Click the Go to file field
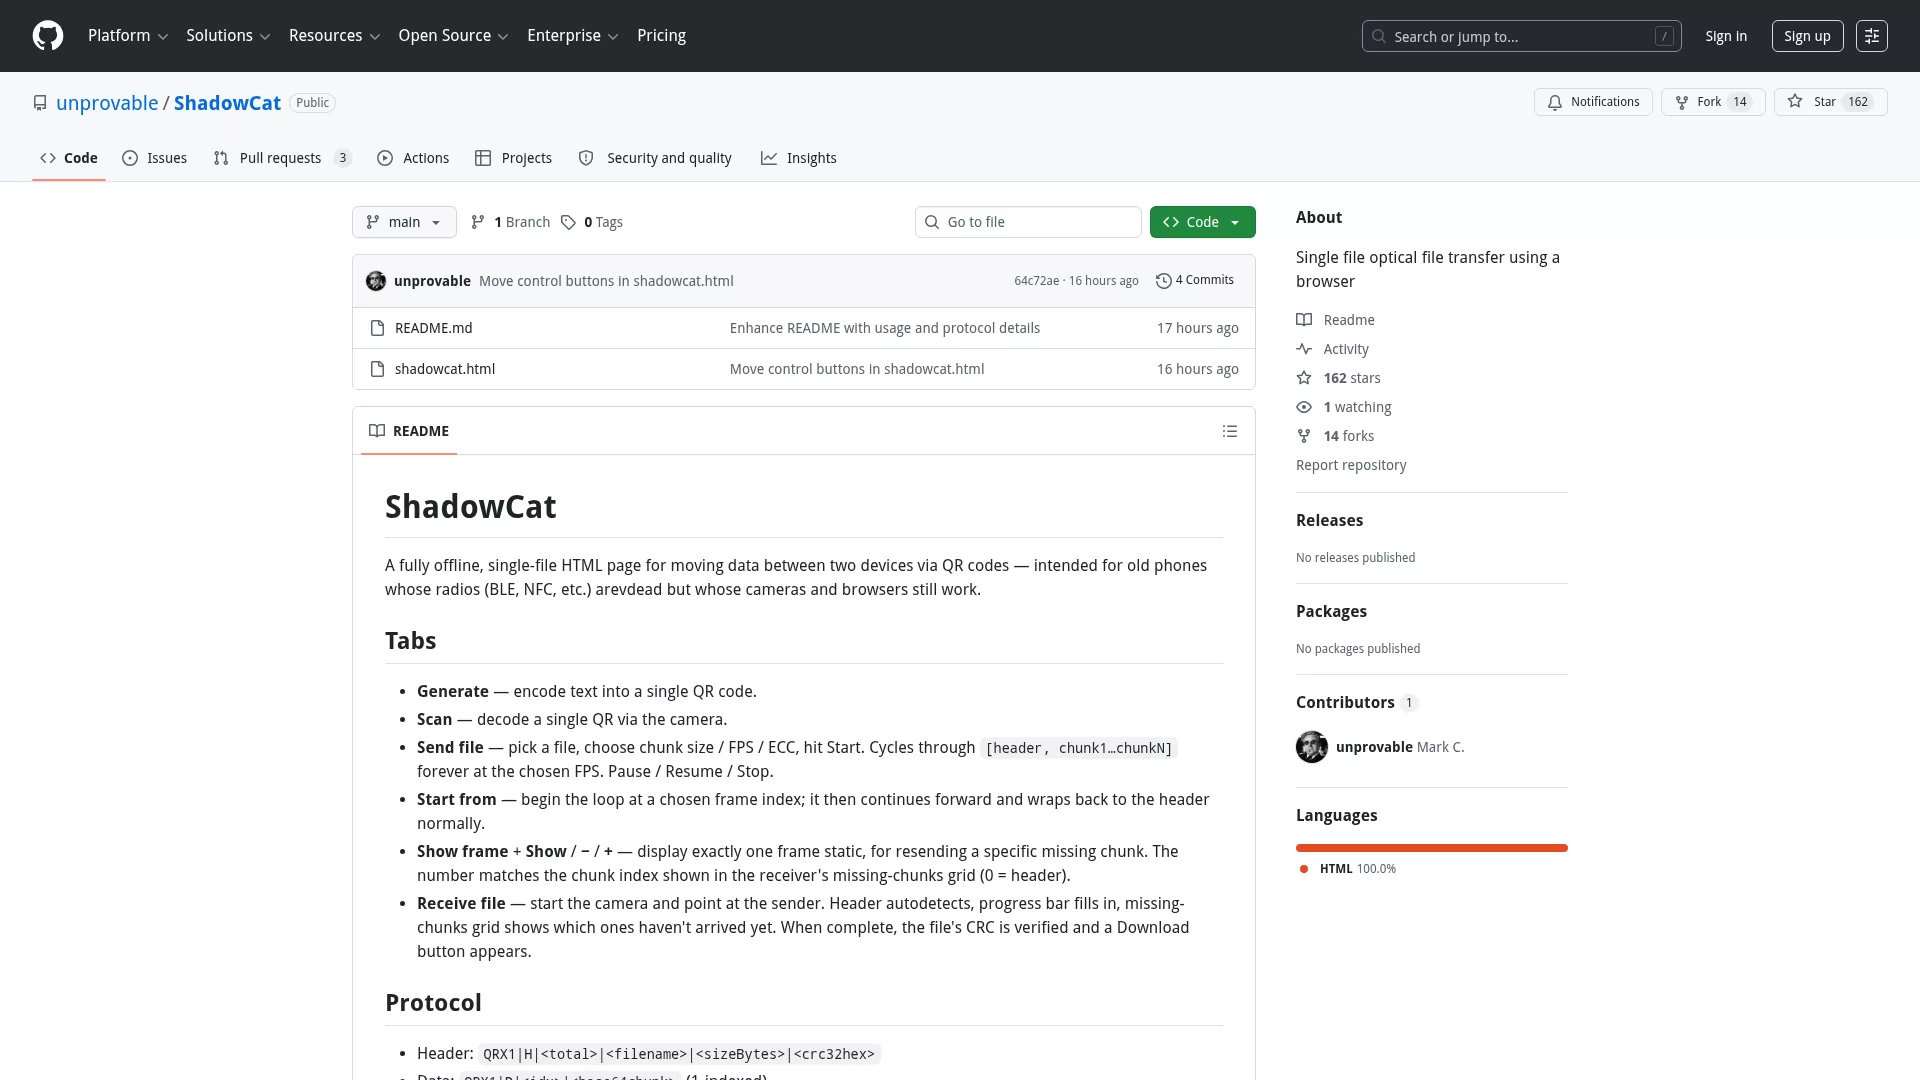 click(x=1028, y=222)
